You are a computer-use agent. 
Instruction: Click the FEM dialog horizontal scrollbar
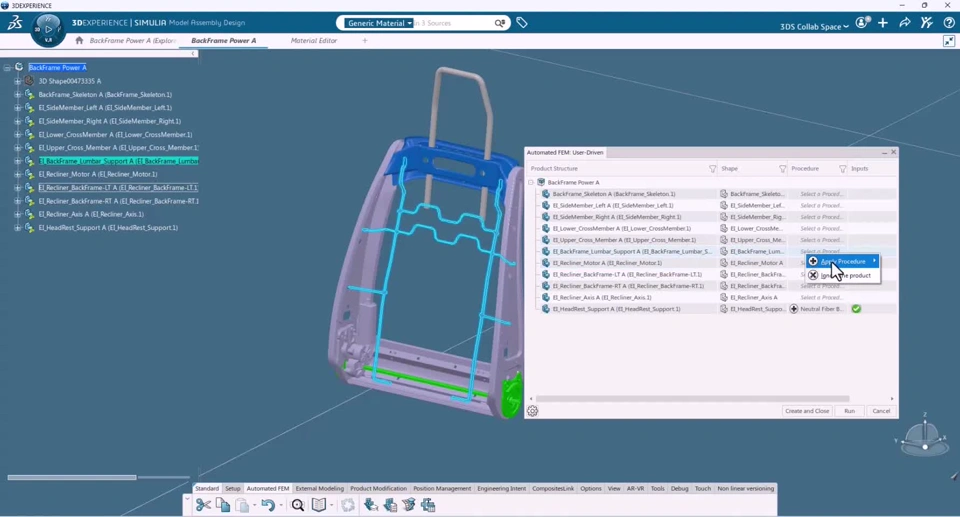pos(692,399)
